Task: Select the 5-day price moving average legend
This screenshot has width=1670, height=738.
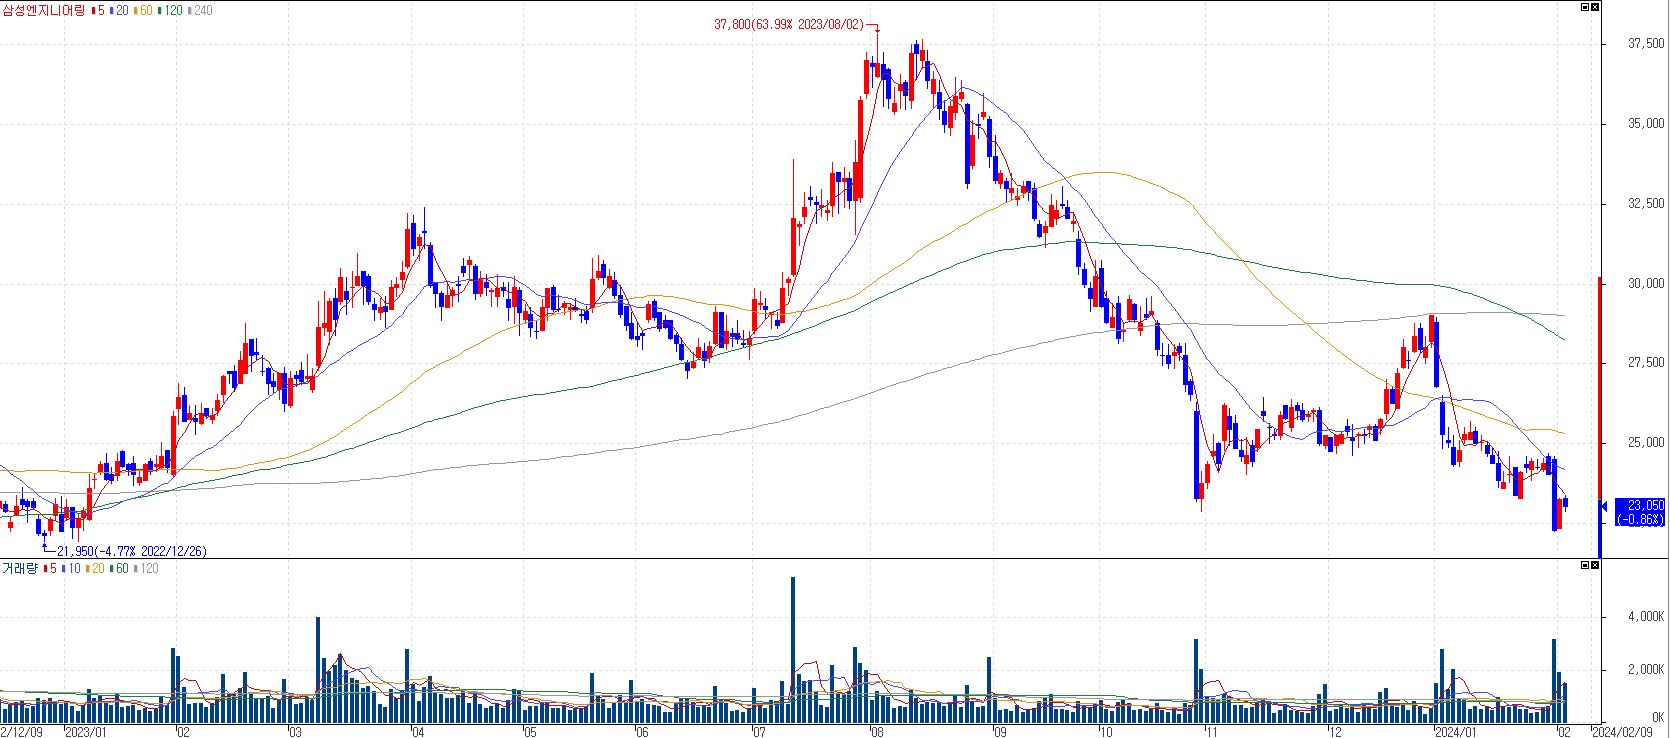Action: (97, 10)
